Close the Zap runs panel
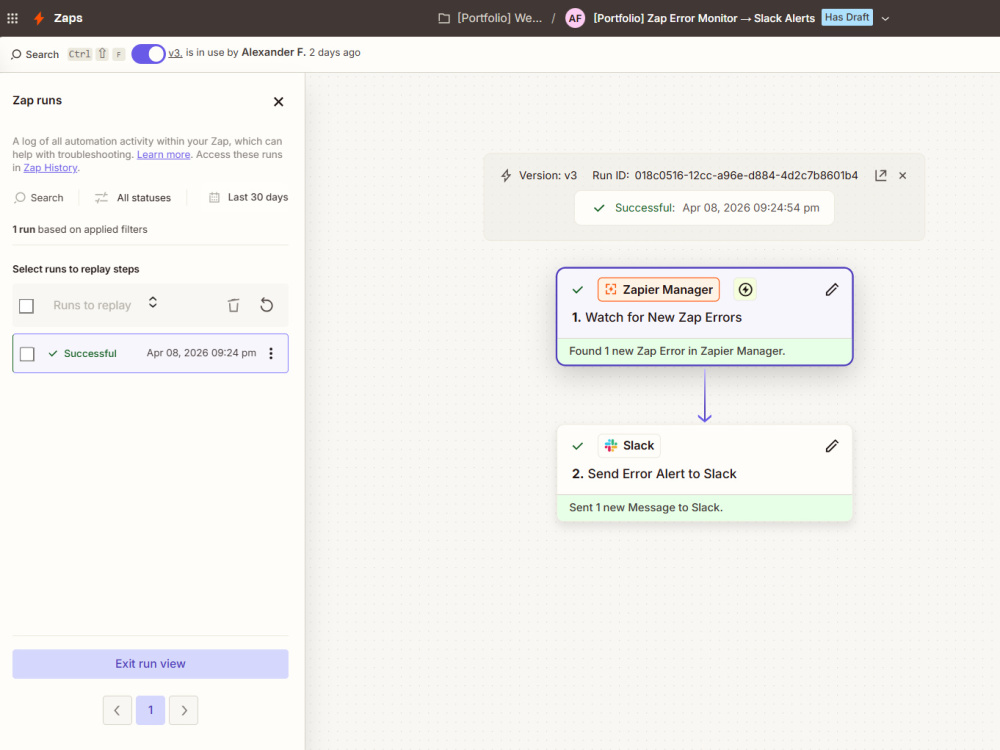The height and width of the screenshot is (750, 1000). 278,101
